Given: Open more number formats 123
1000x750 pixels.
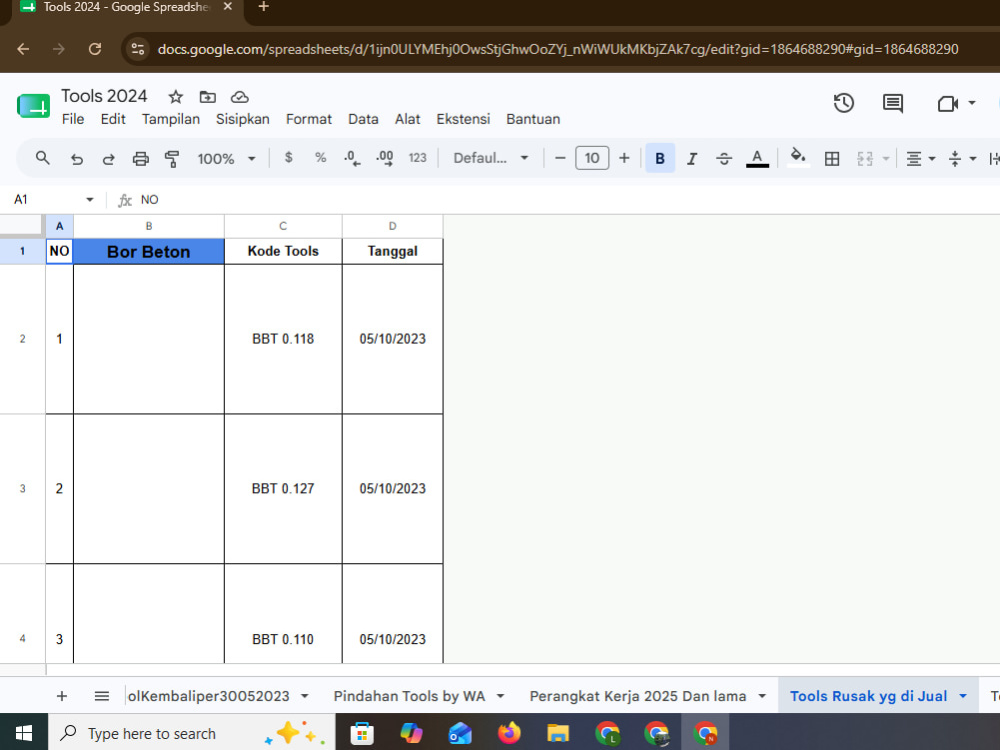Looking at the screenshot, I should pyautogui.click(x=417, y=158).
